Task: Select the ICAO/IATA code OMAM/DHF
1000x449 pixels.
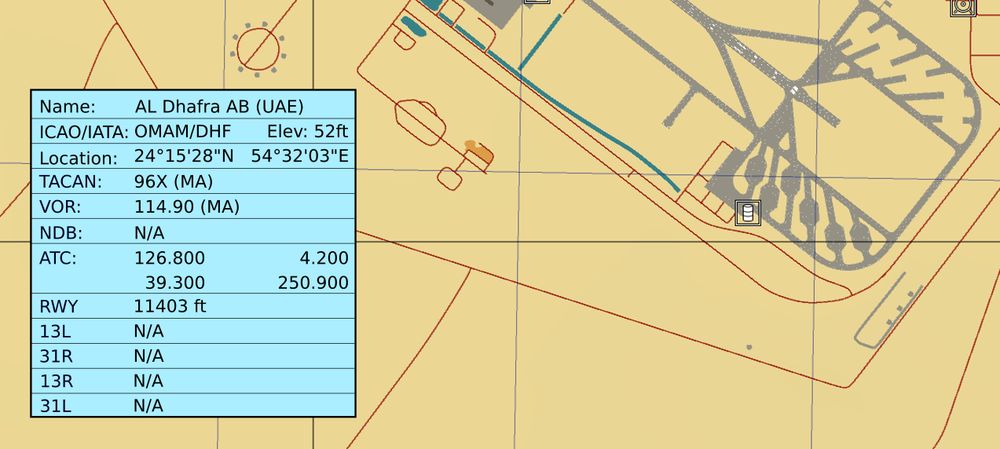Action: coord(182,132)
